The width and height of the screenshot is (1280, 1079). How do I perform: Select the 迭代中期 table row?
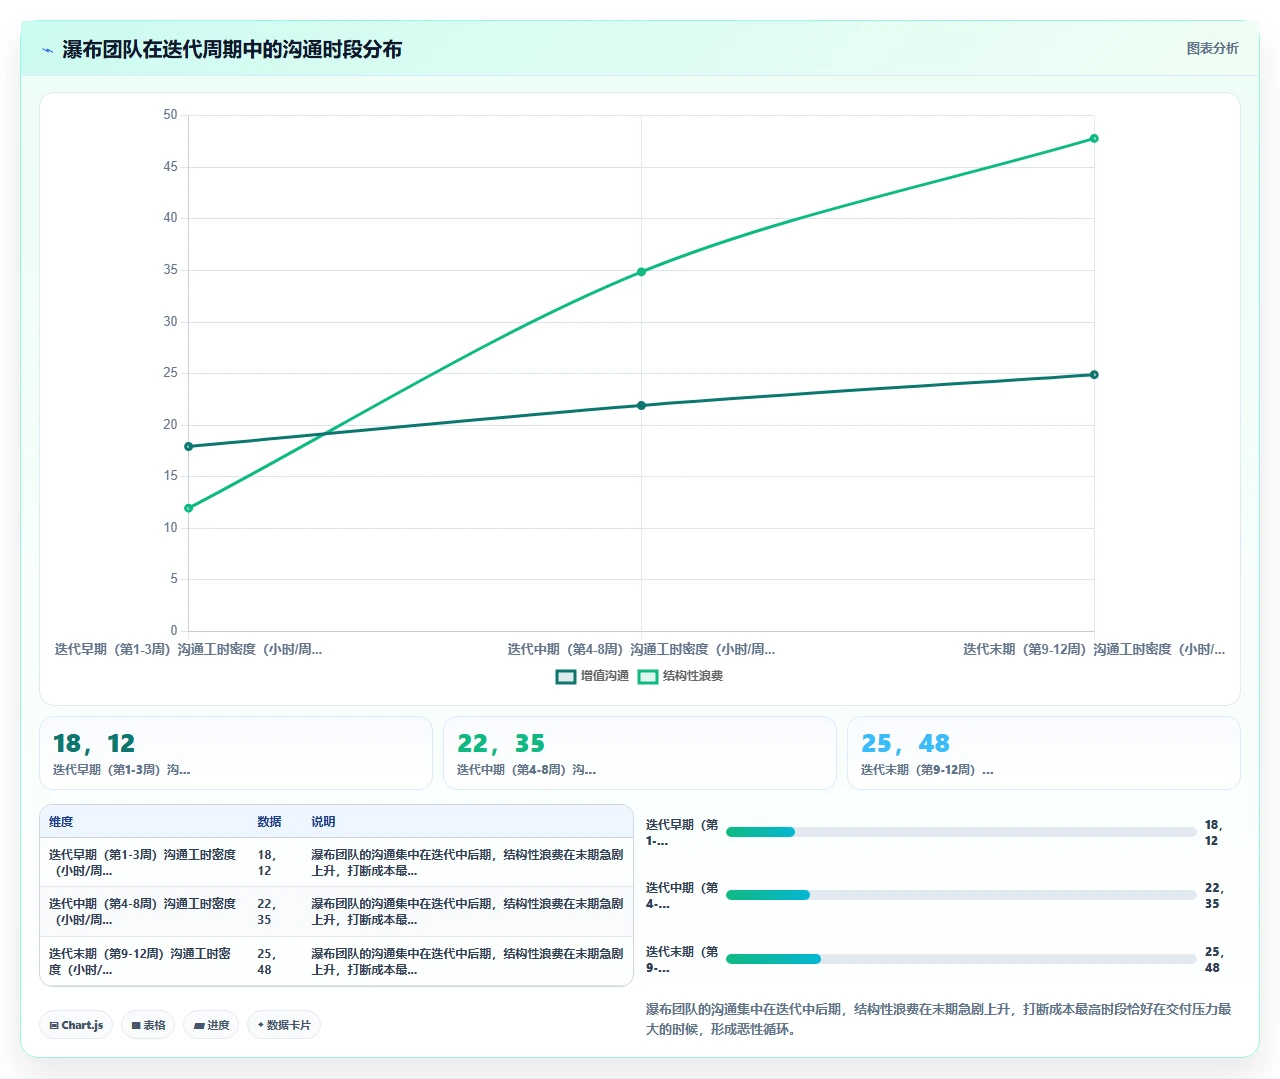coord(336,912)
